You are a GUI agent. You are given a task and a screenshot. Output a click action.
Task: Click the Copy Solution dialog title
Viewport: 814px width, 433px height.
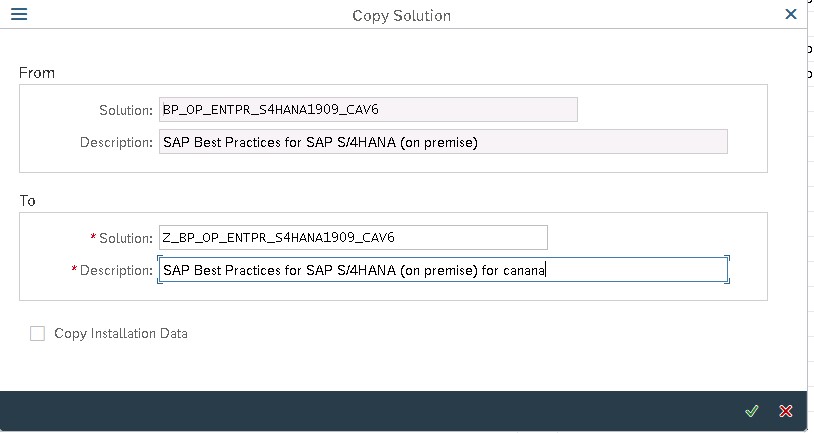coord(401,16)
